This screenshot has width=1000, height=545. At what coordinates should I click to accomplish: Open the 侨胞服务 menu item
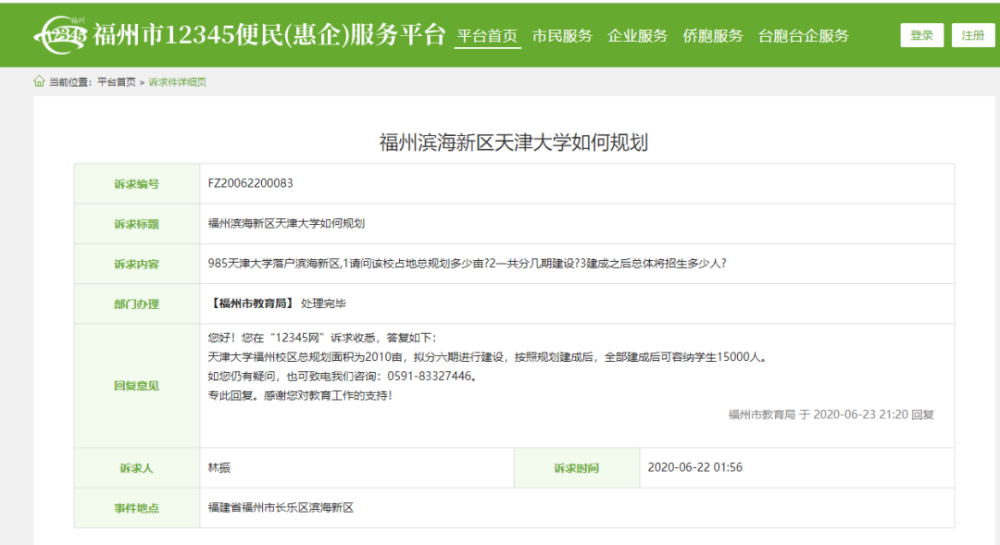click(712, 36)
